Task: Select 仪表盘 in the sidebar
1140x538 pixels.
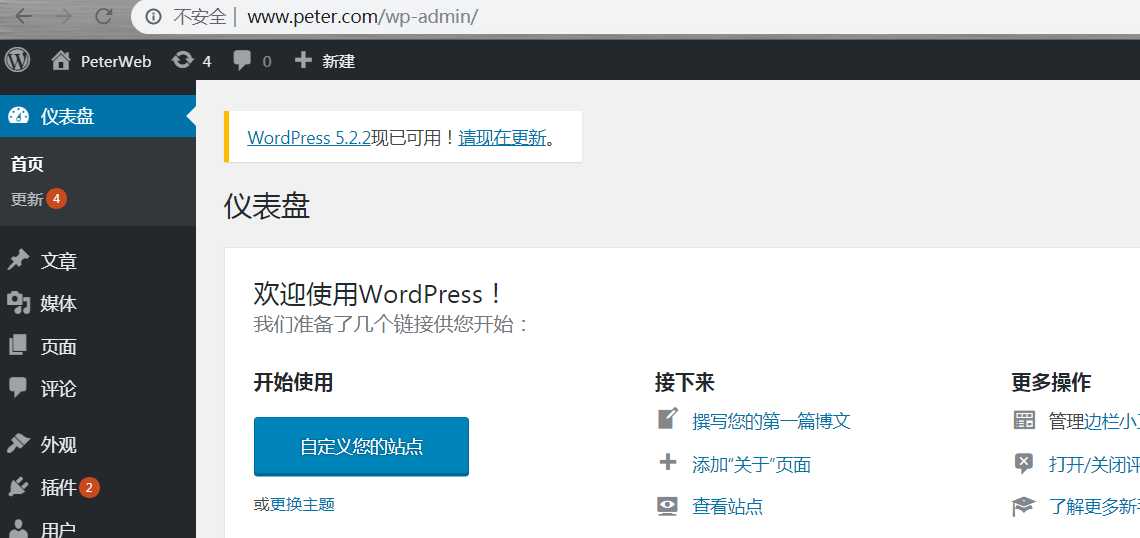Action: pos(68,116)
